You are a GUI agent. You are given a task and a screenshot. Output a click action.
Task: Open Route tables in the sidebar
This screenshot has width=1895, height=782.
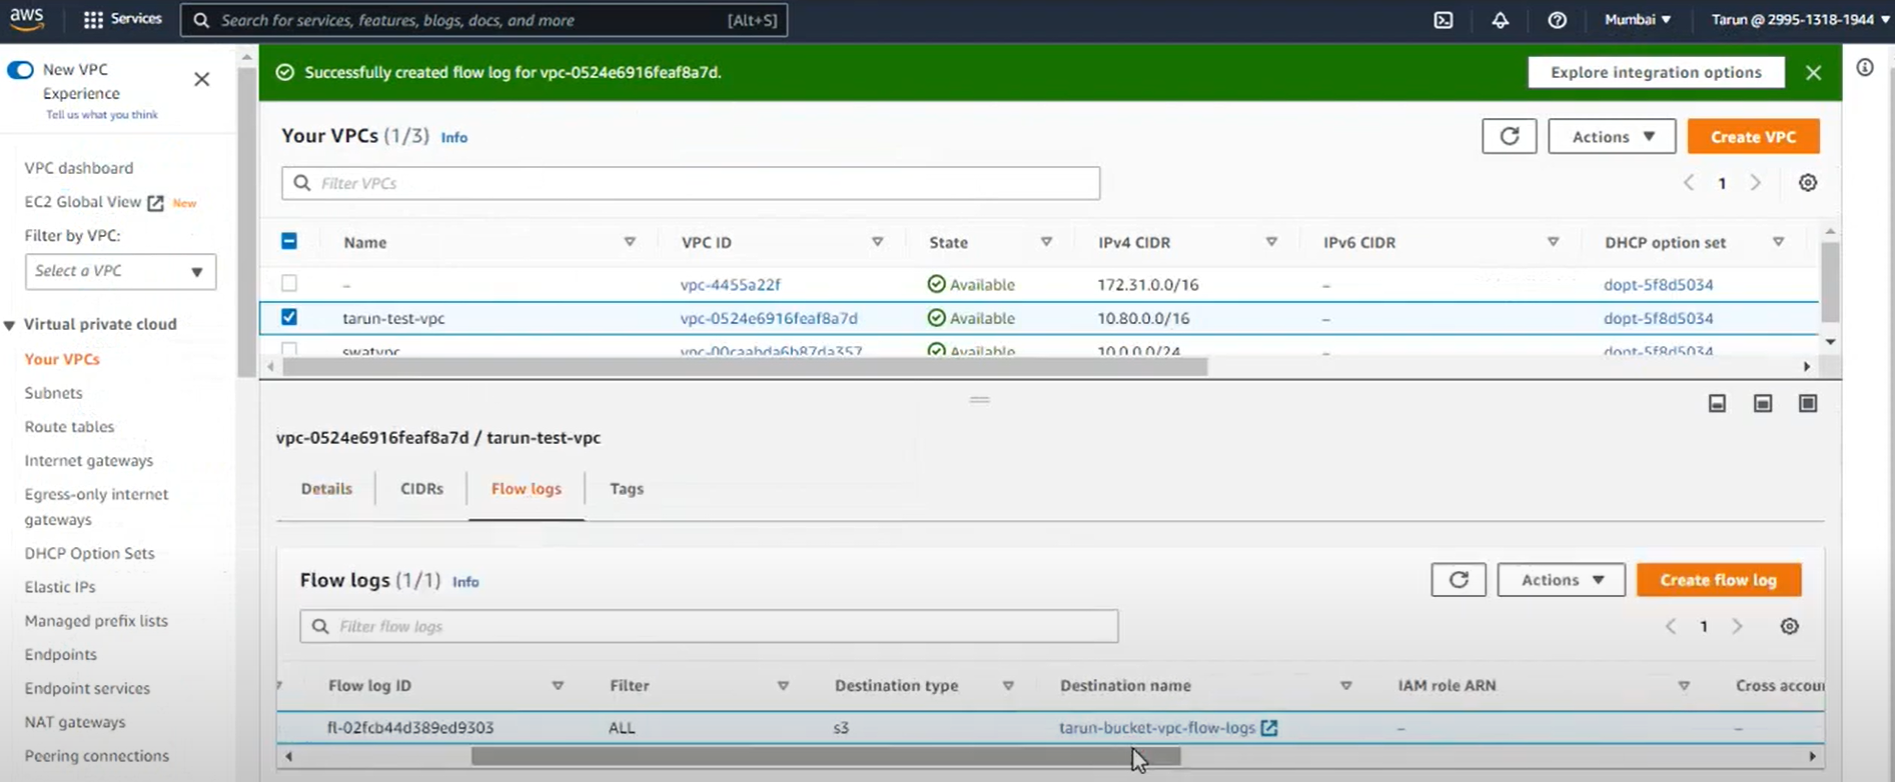tap(70, 427)
